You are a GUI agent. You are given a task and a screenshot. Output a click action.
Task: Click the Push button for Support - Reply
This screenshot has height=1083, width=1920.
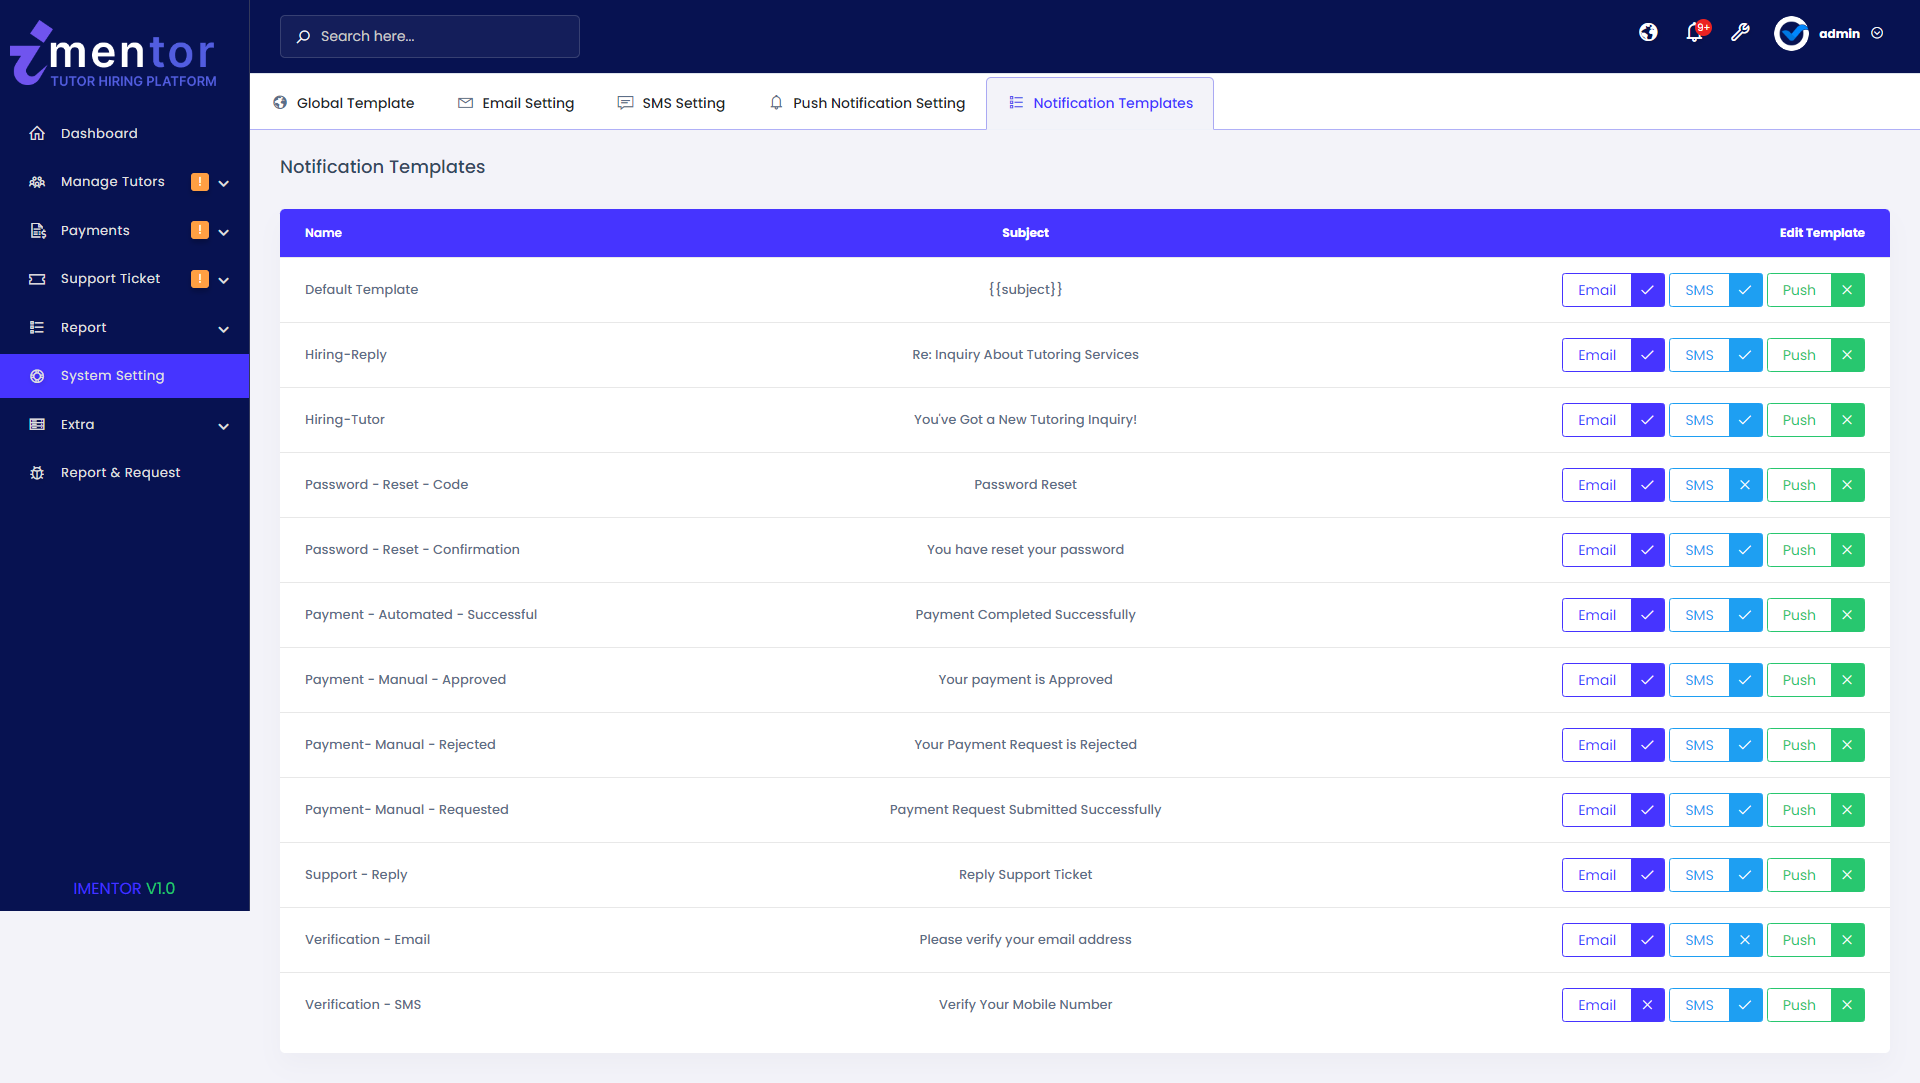tap(1797, 874)
